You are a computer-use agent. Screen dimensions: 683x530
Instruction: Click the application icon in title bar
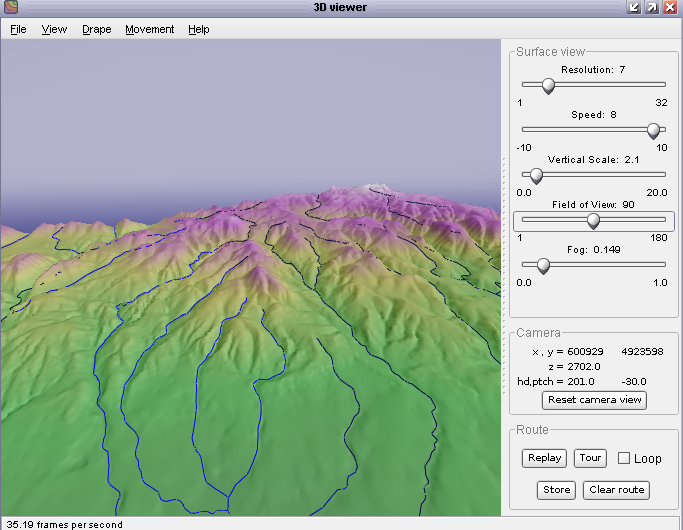(10, 8)
